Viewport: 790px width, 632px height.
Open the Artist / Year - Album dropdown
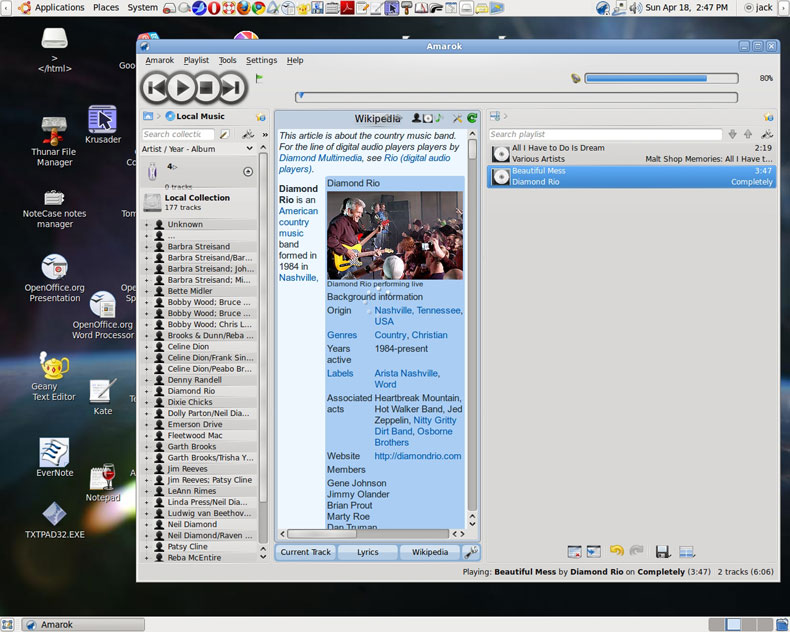[198, 149]
